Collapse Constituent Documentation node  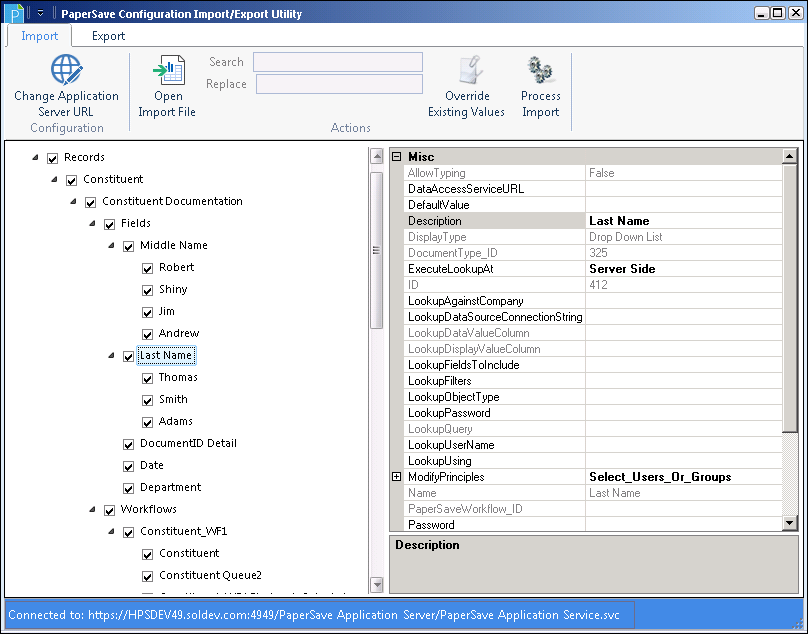(73, 202)
